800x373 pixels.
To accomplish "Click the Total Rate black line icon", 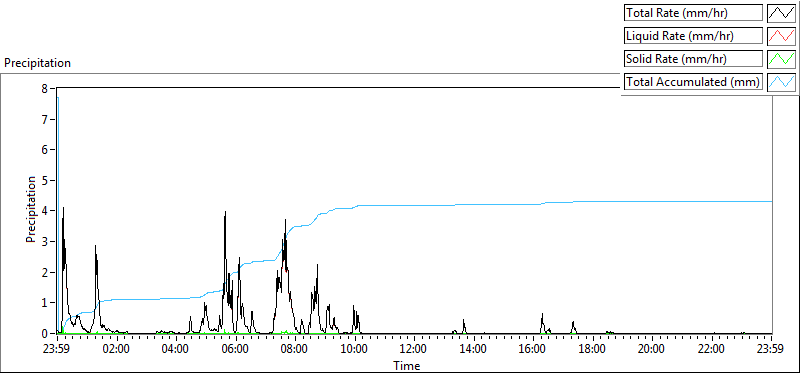I will pos(781,12).
